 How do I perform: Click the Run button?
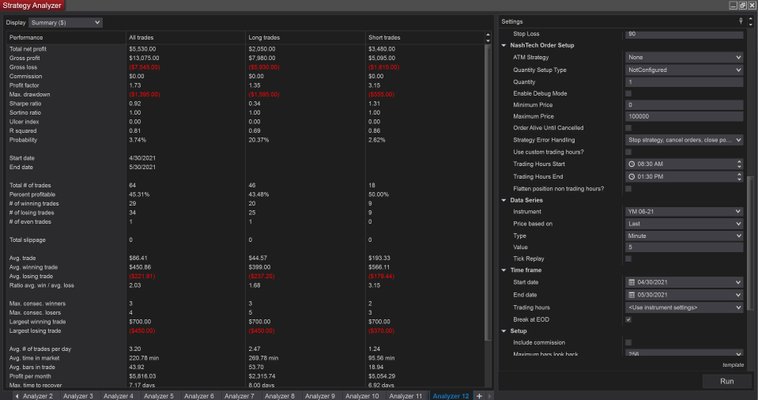(x=726, y=381)
